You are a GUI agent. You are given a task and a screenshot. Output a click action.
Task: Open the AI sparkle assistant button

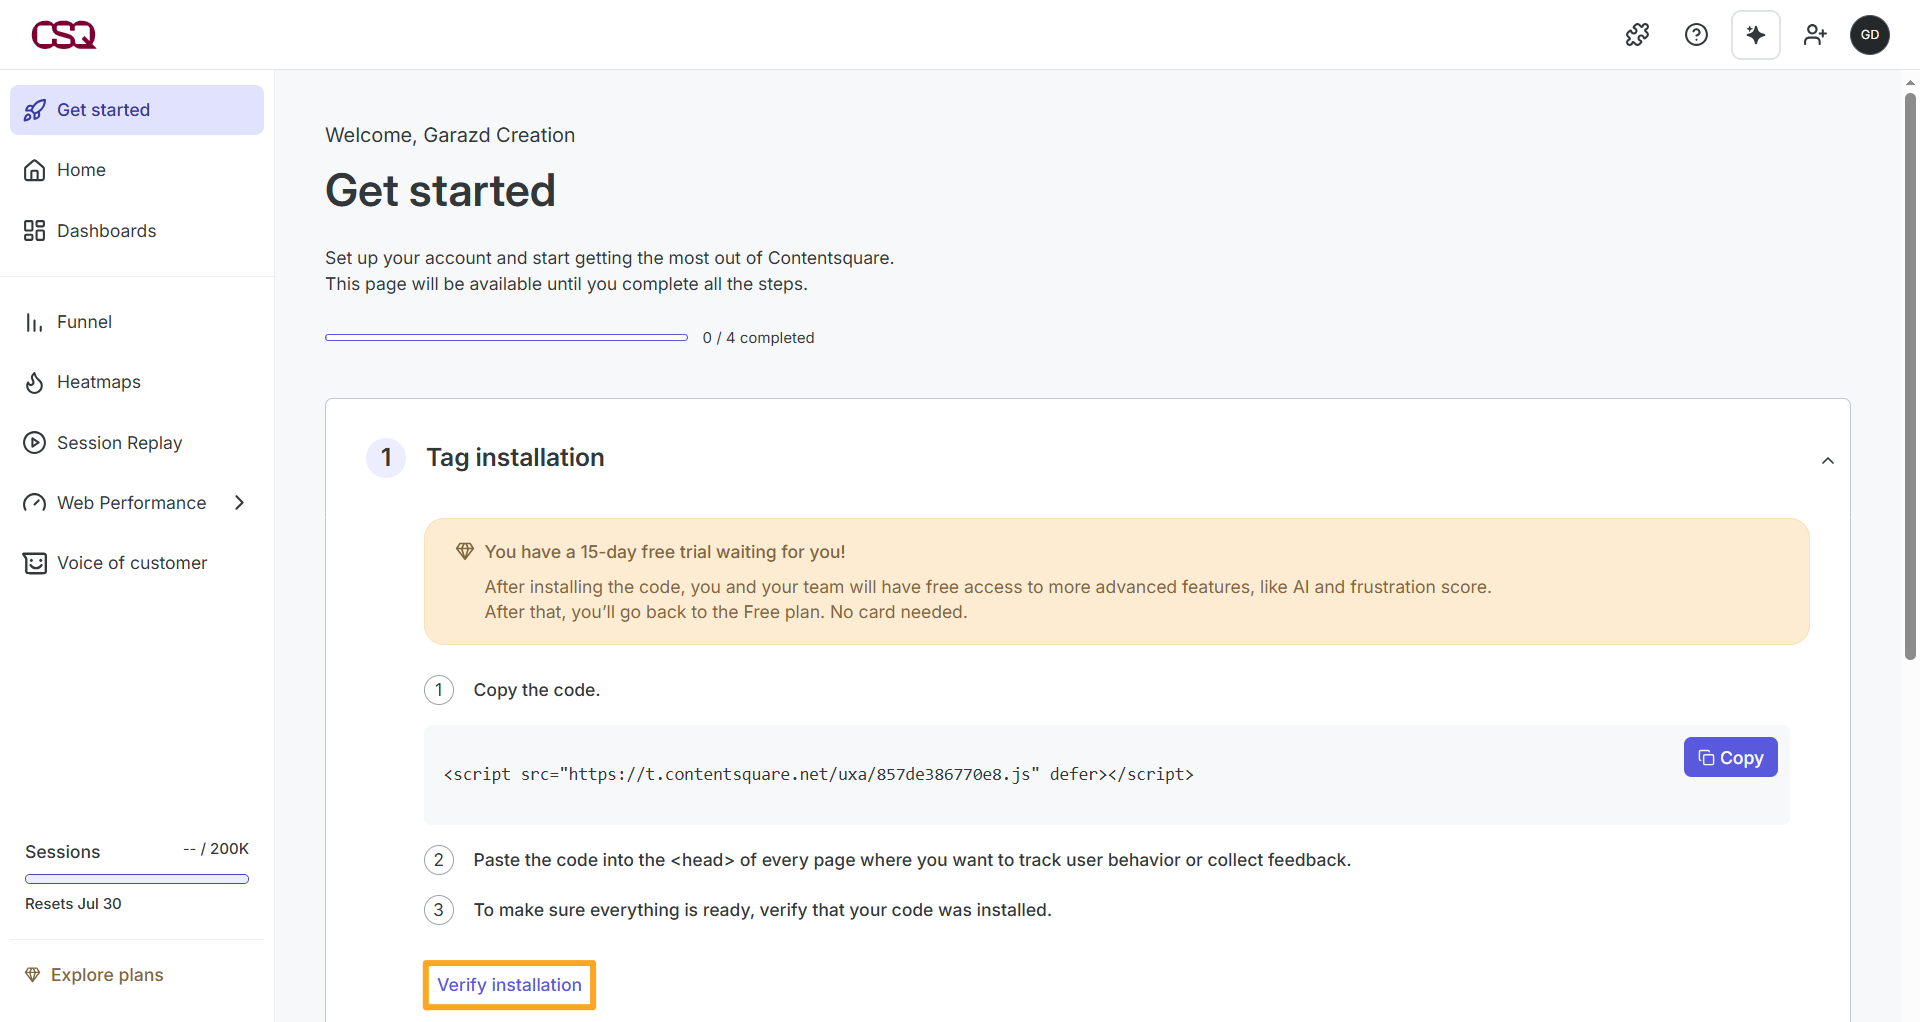point(1755,35)
